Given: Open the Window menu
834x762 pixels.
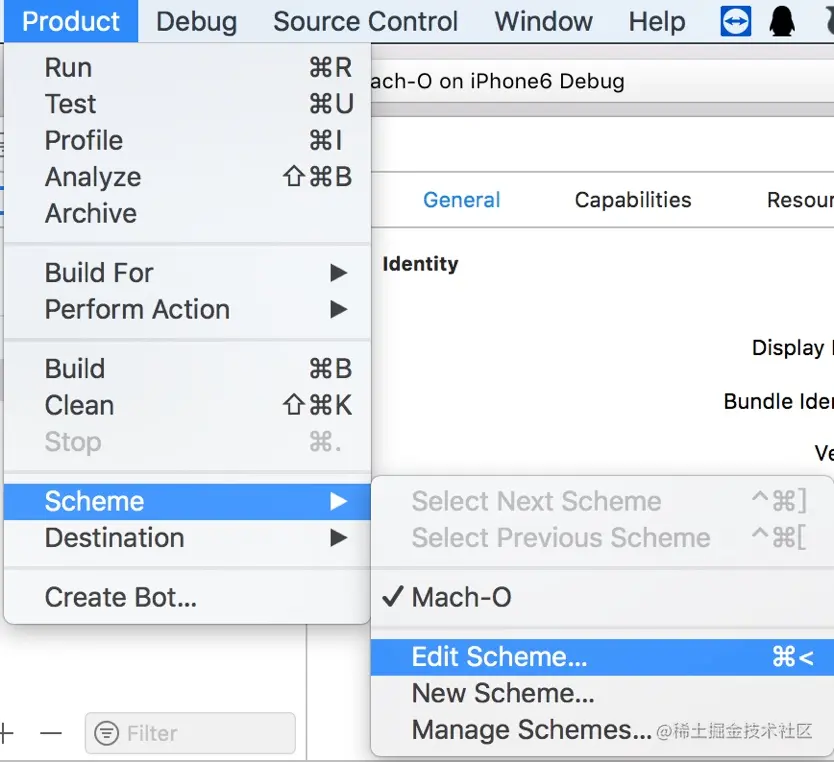Looking at the screenshot, I should point(543,20).
